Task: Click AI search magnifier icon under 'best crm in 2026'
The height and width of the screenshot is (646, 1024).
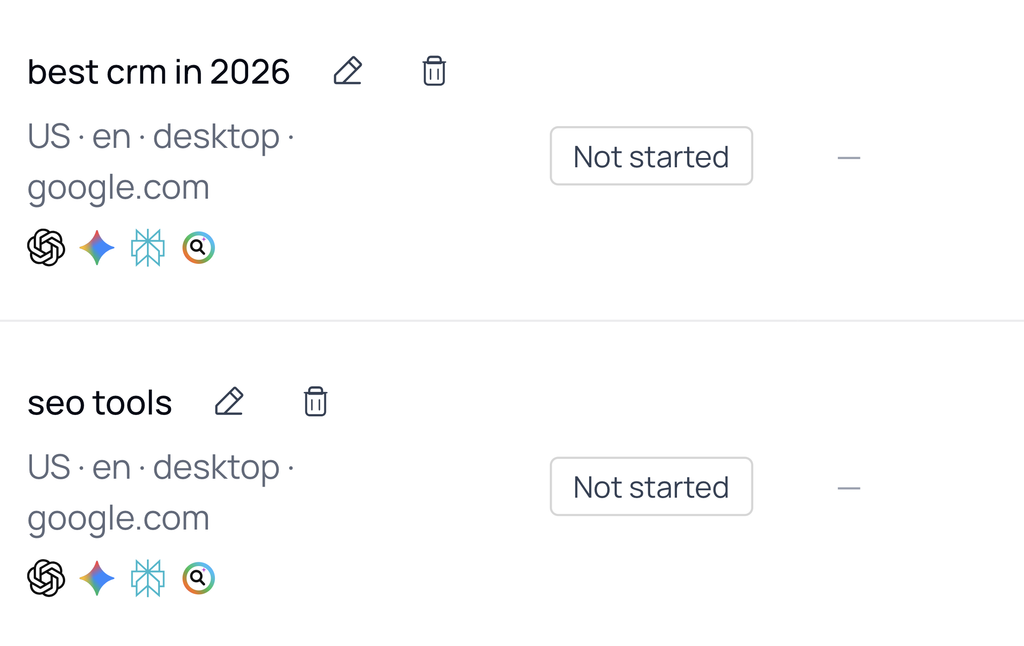Action: (199, 248)
